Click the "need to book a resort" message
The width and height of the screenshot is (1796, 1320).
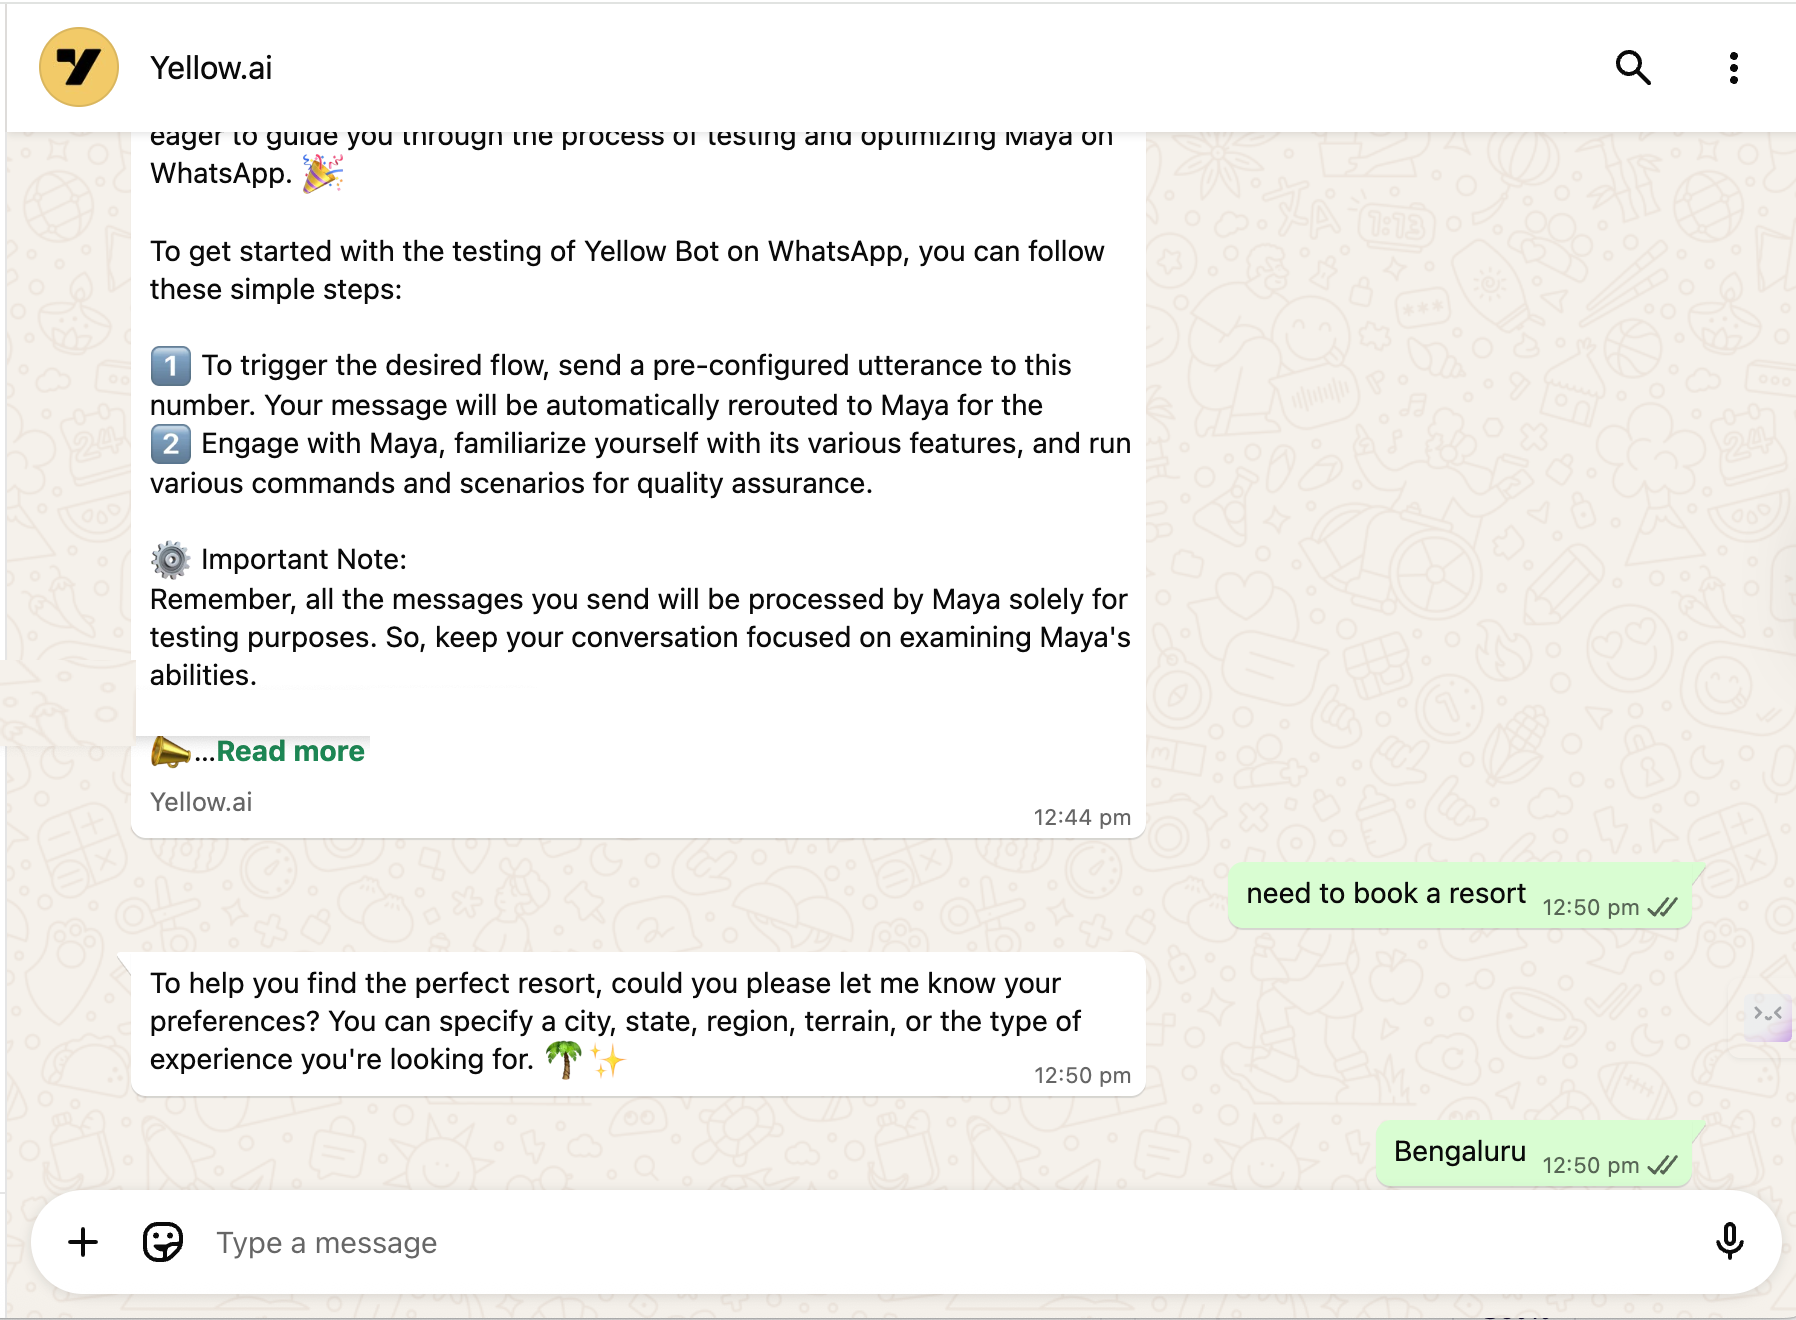point(1385,894)
